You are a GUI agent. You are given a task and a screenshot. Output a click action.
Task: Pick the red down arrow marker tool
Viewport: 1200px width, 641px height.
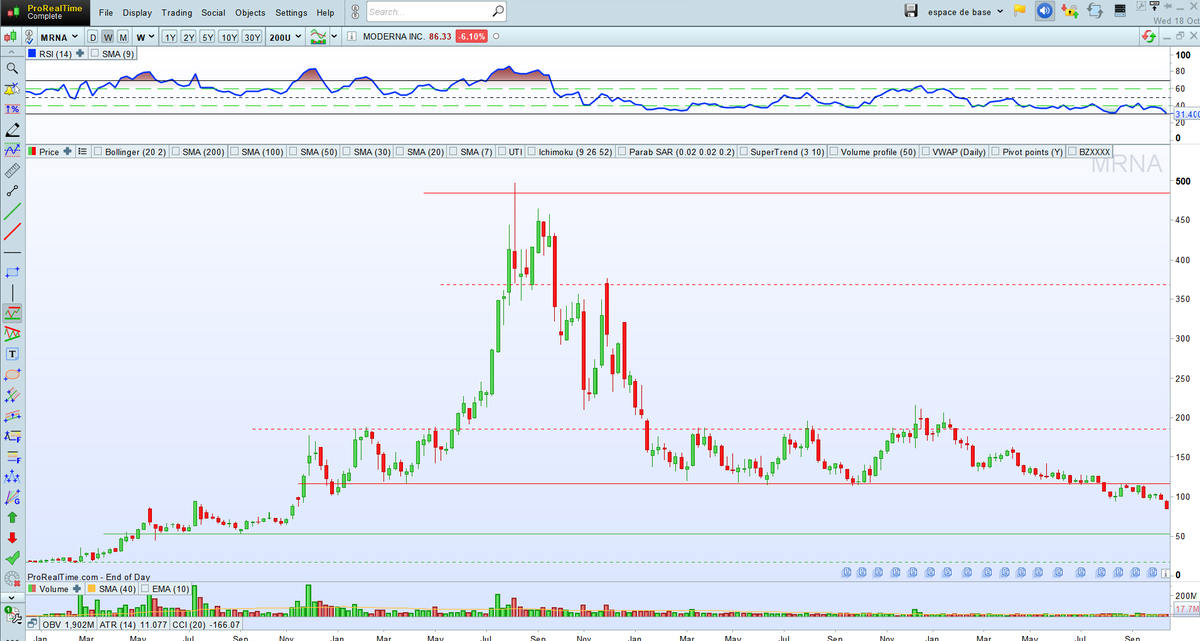12,537
